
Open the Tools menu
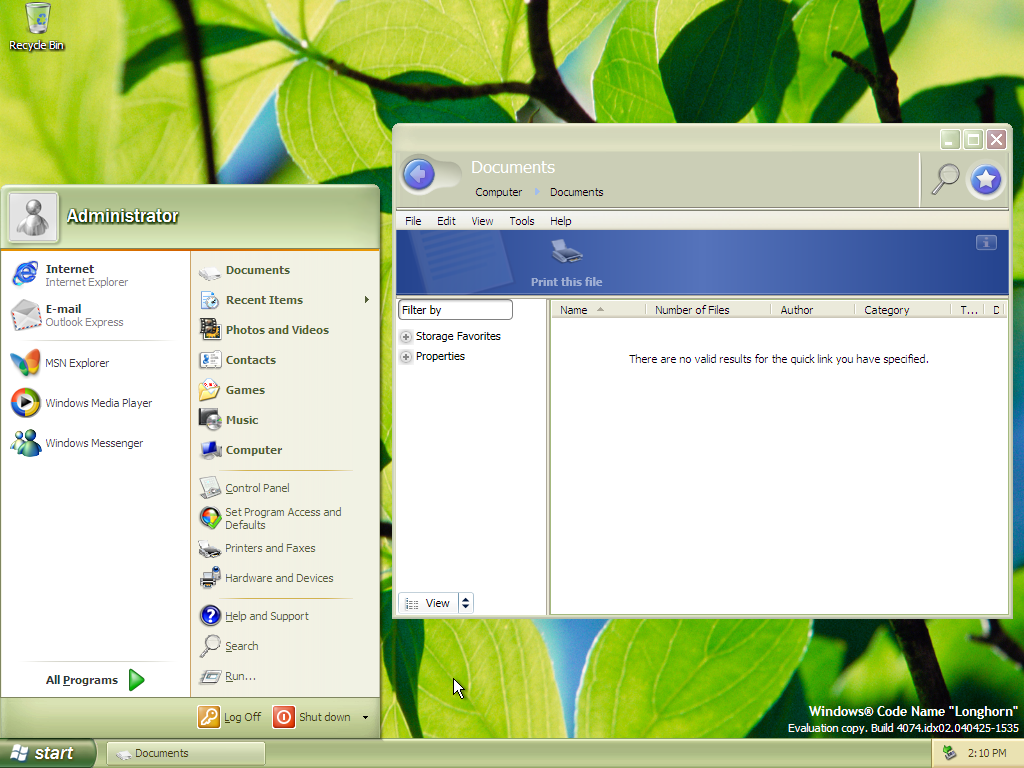521,221
